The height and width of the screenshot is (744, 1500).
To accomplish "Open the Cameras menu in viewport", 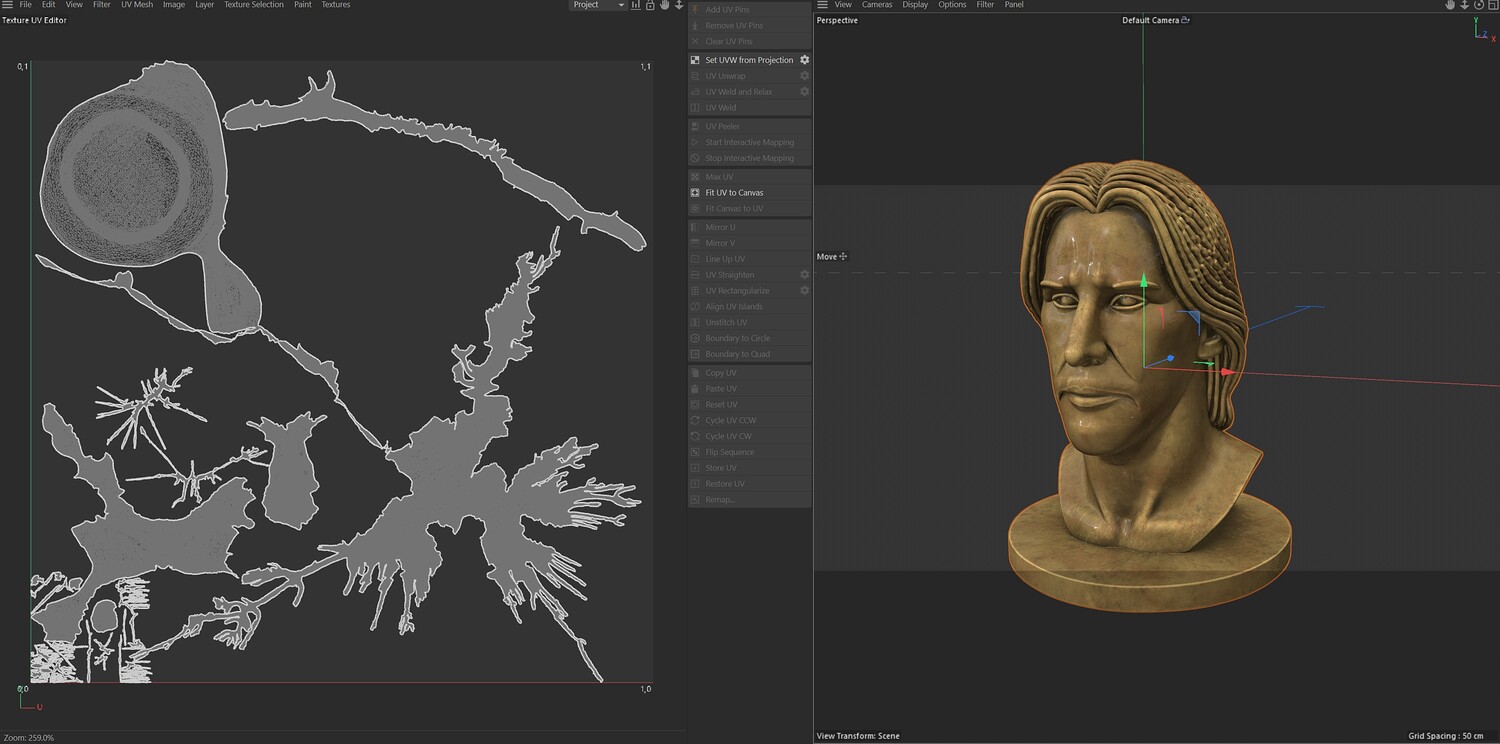I will point(876,5).
